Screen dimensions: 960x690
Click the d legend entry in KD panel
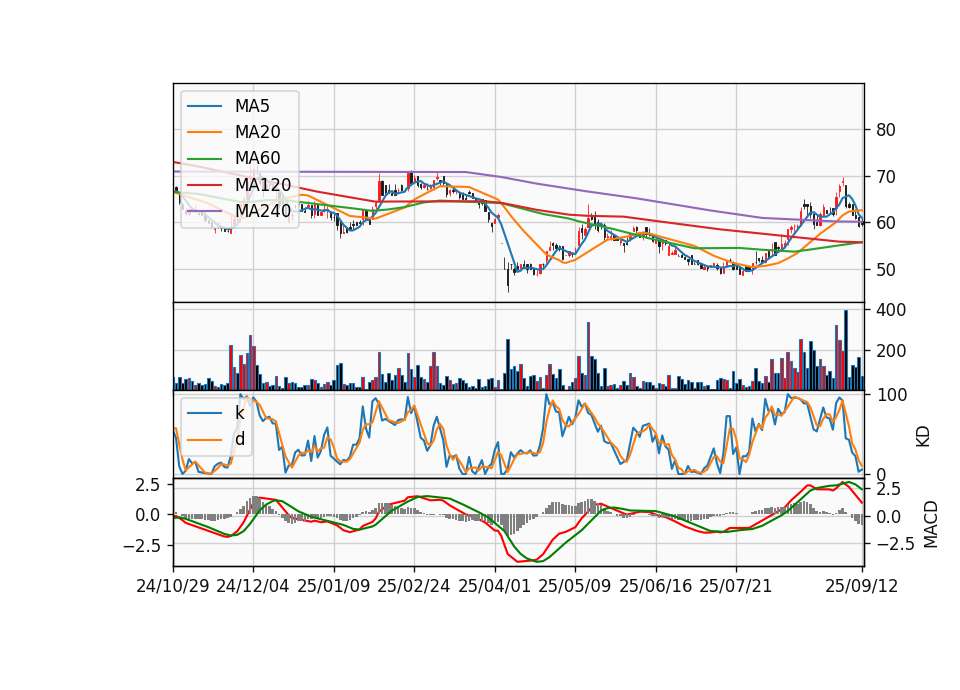click(239, 439)
